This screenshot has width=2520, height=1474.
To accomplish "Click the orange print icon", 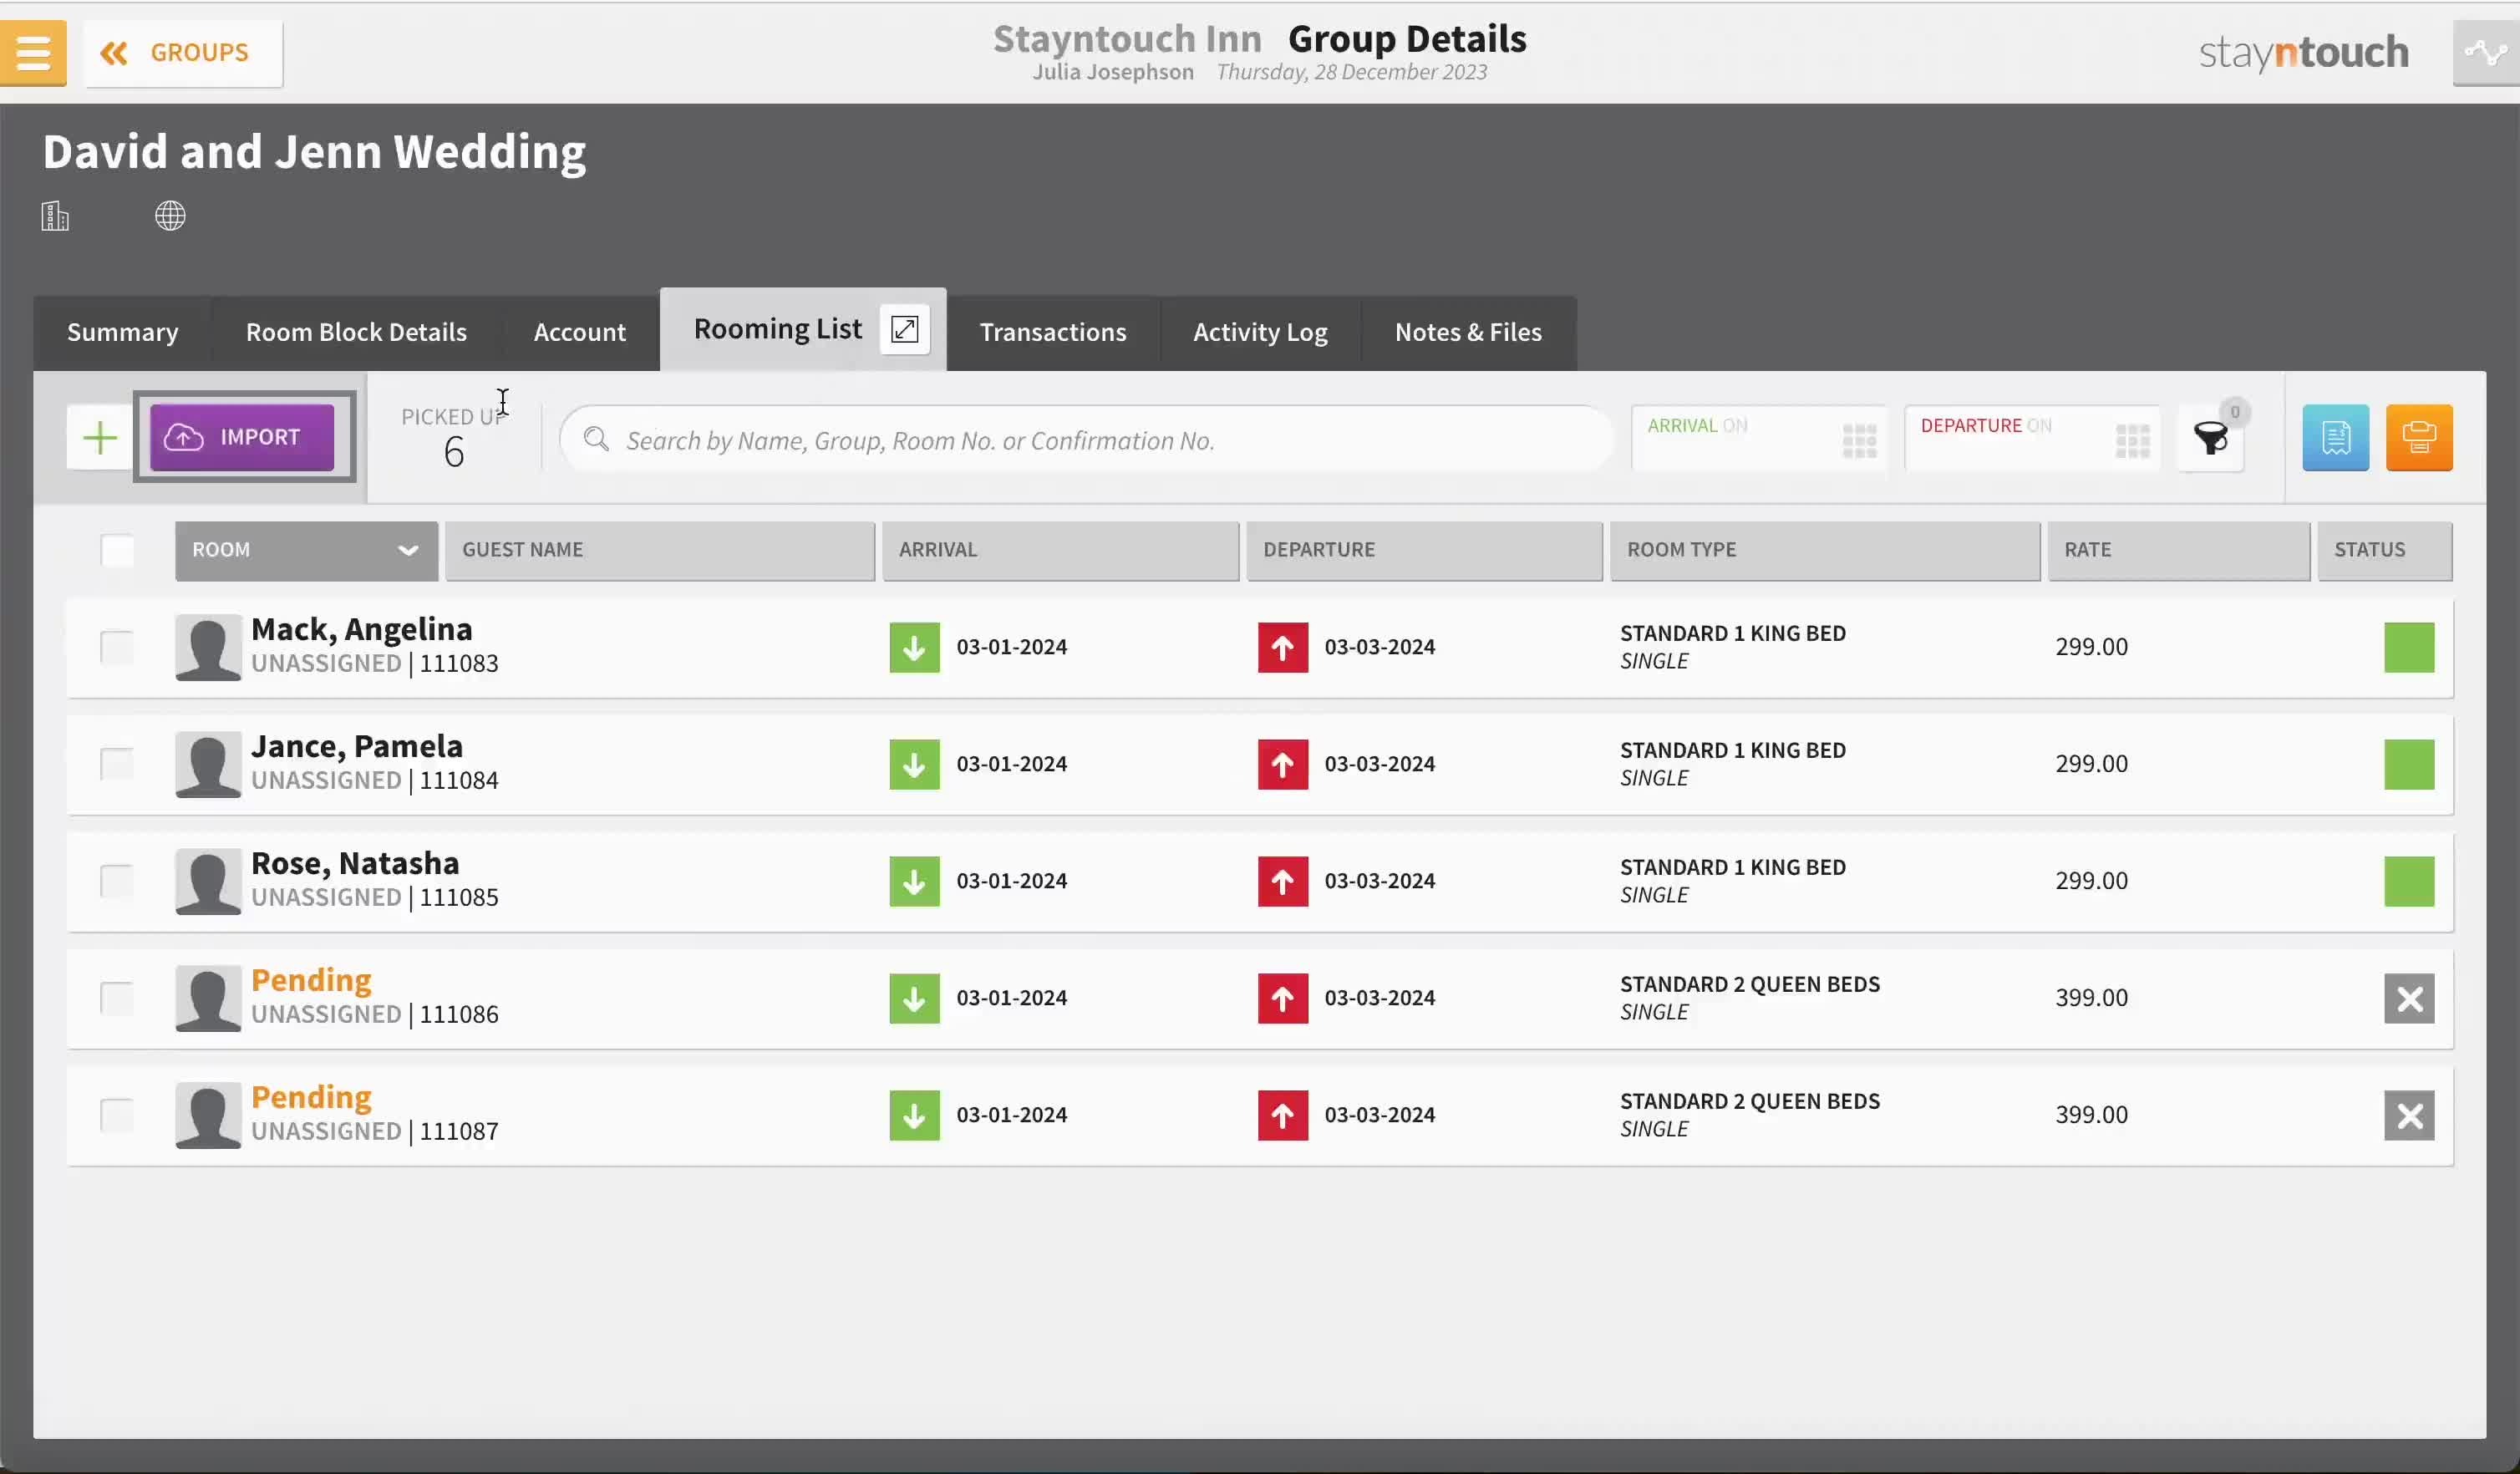I will click(2419, 438).
